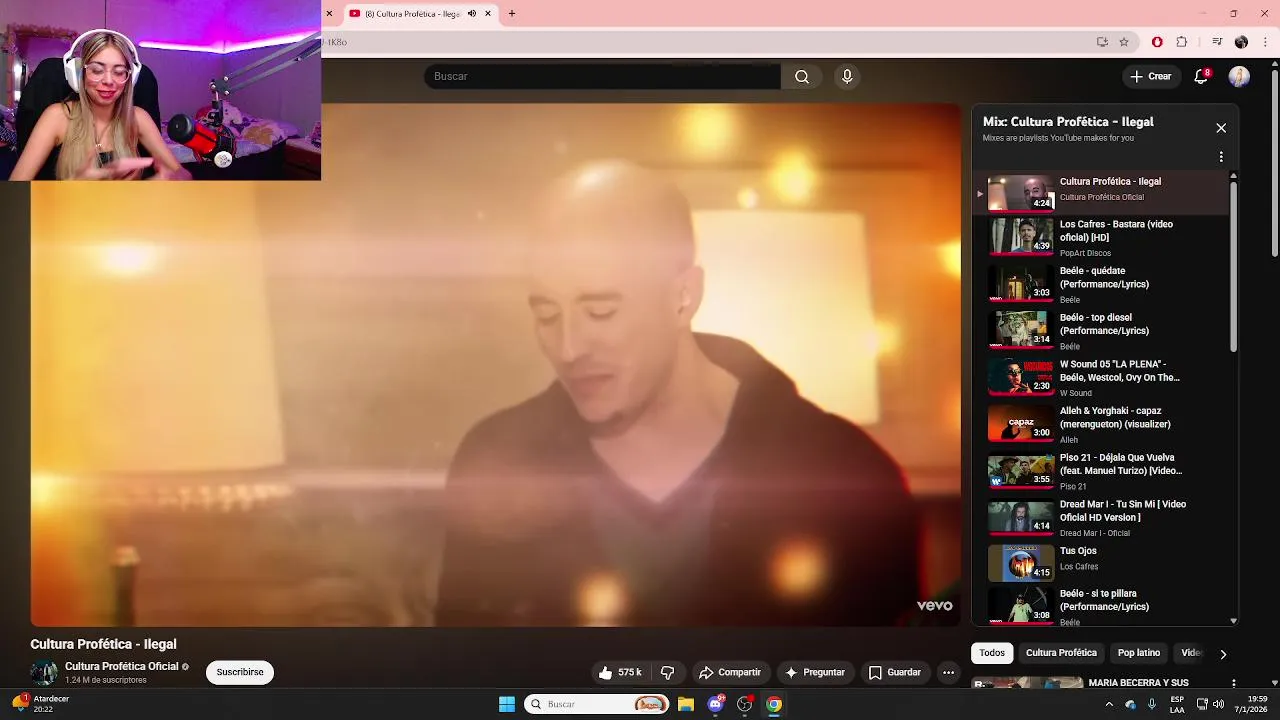
Task: Click the Preguntar button
Action: click(815, 672)
